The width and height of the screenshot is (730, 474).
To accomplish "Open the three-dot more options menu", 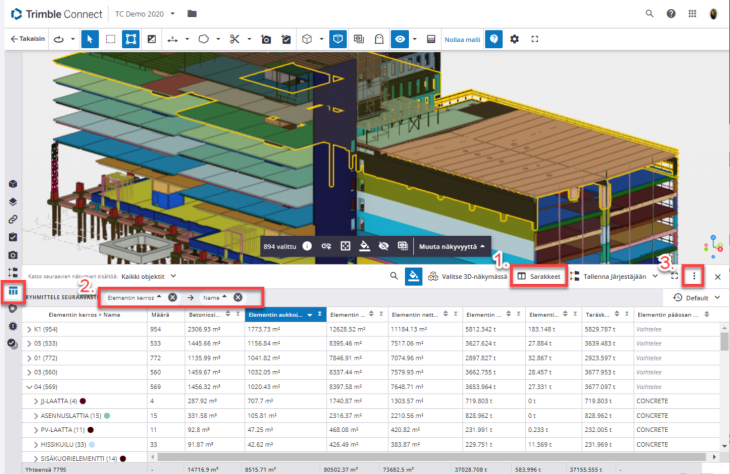I will [x=695, y=276].
